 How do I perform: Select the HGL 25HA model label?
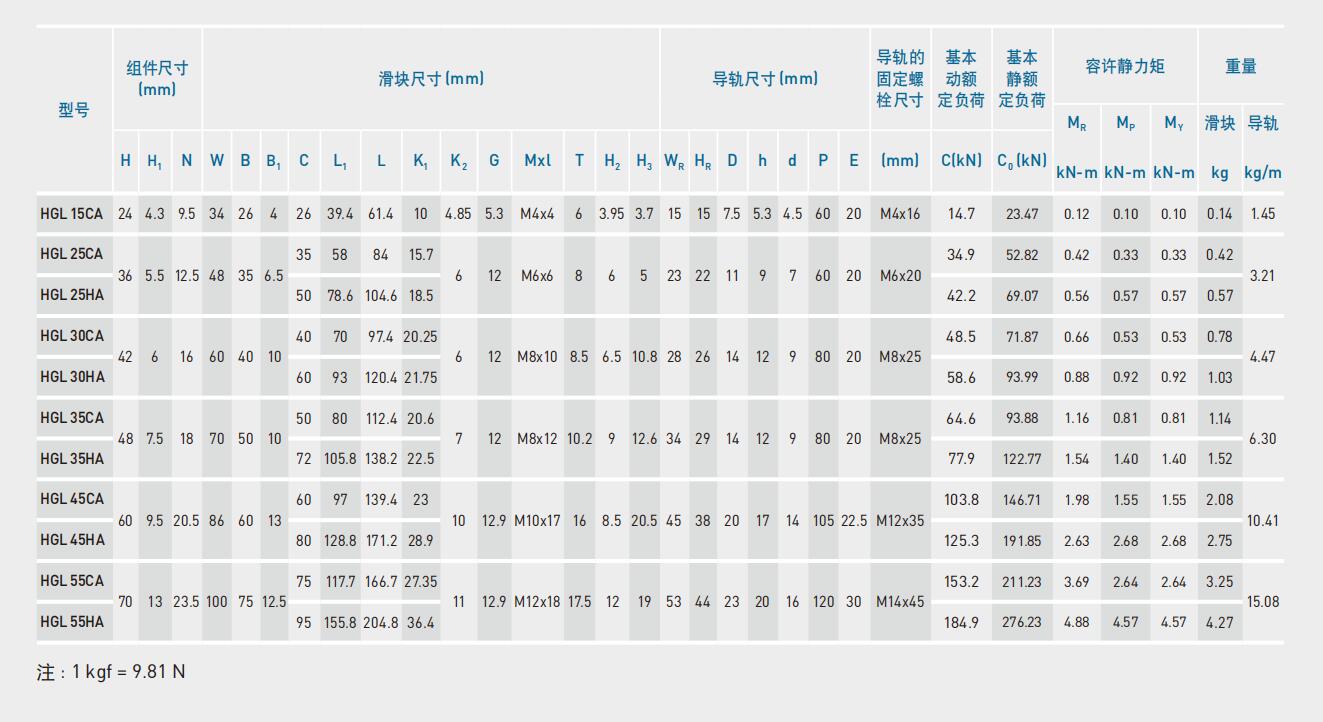[x=72, y=295]
